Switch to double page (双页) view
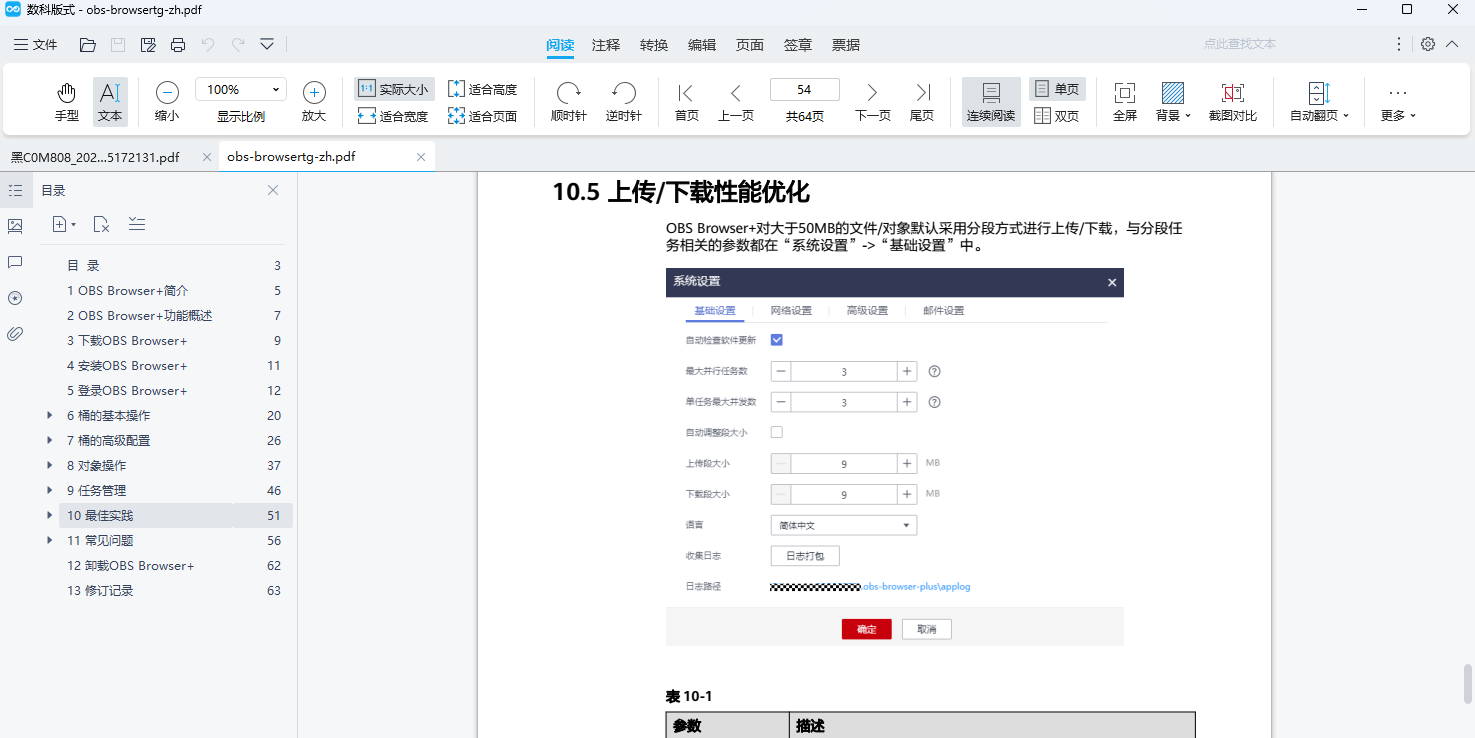 [x=1057, y=116]
